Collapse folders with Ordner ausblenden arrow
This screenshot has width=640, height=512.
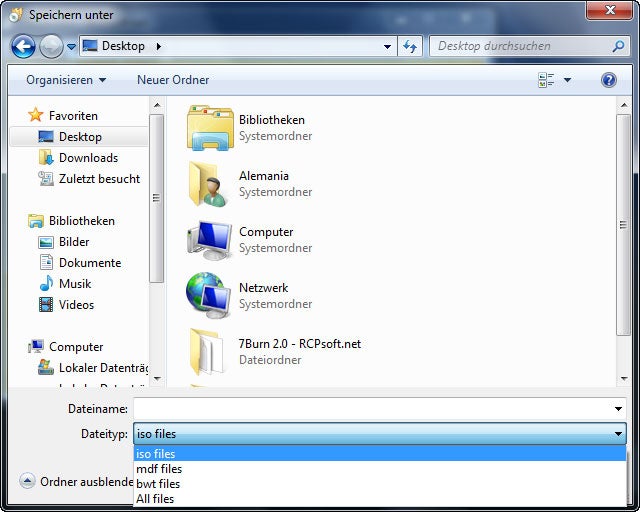coord(27,481)
